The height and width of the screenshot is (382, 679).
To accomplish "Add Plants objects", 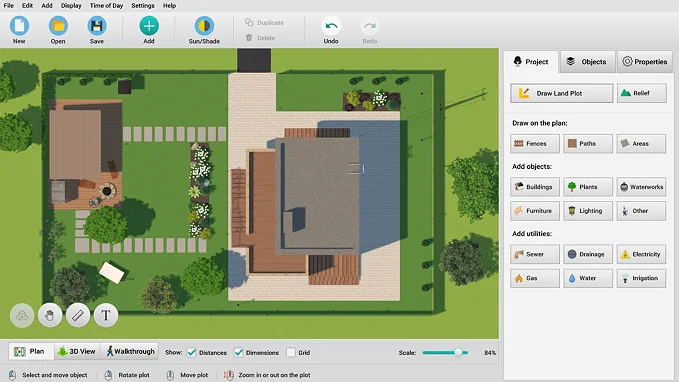I will [x=588, y=187].
